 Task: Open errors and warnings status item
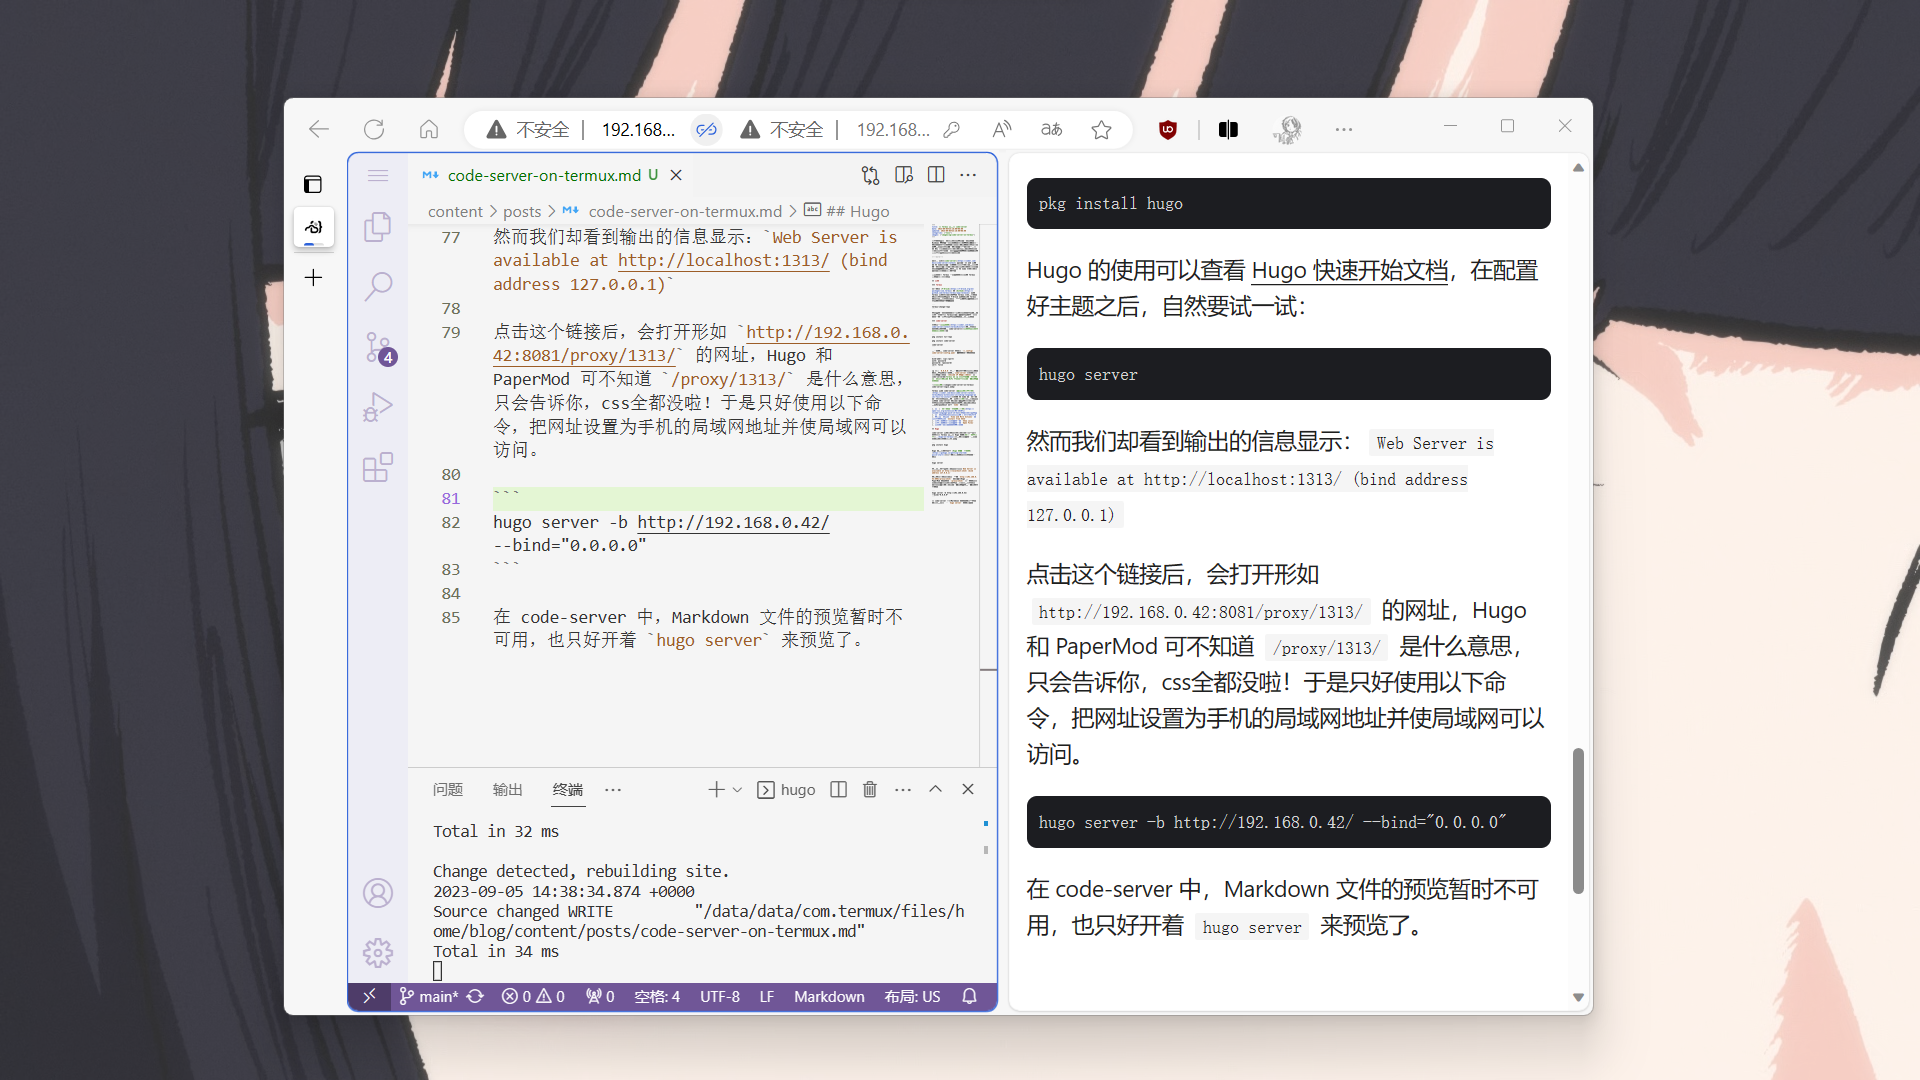(x=533, y=997)
